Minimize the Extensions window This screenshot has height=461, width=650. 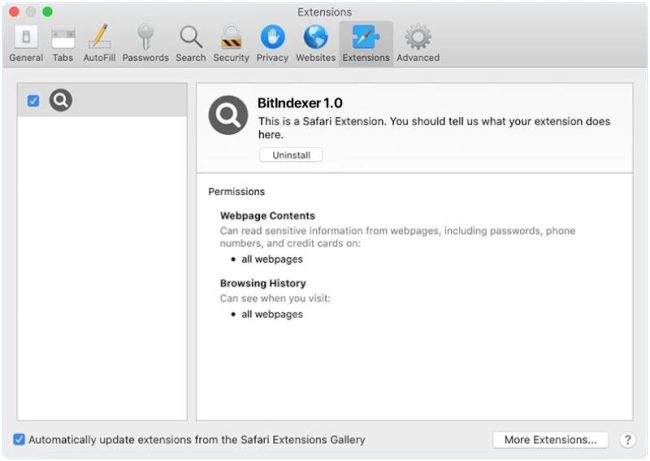click(30, 12)
